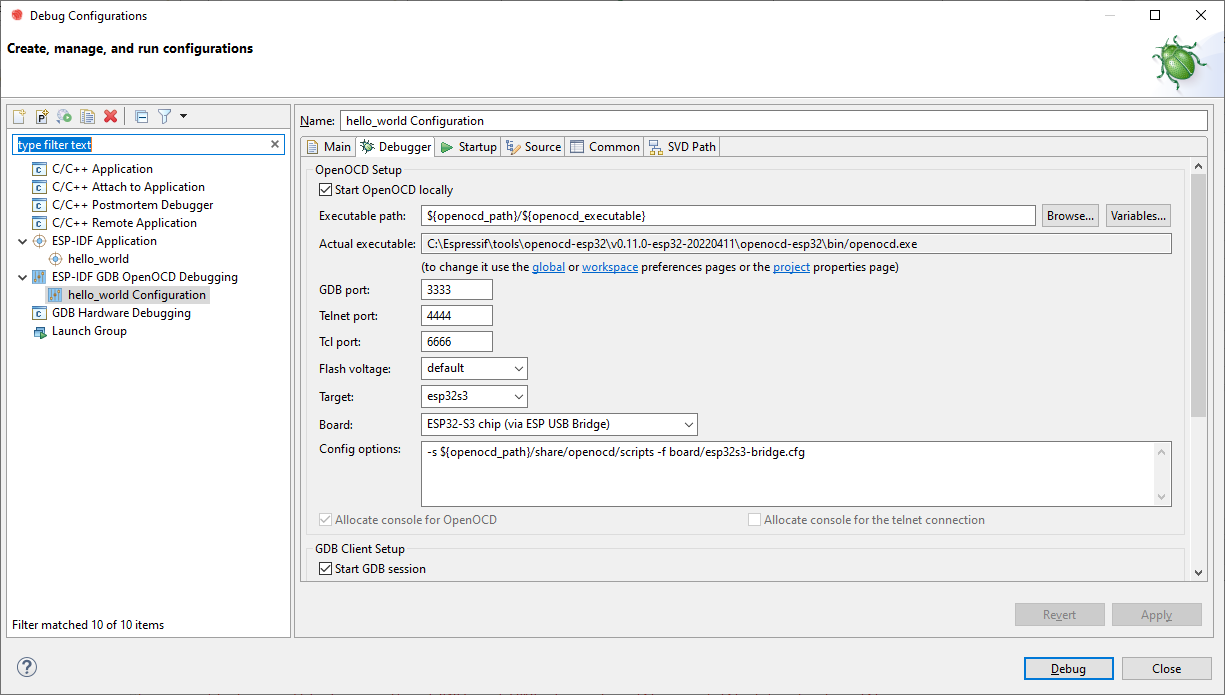Click the hello_world Configuration item icon
Image resolution: width=1225 pixels, height=695 pixels.
coord(56,295)
